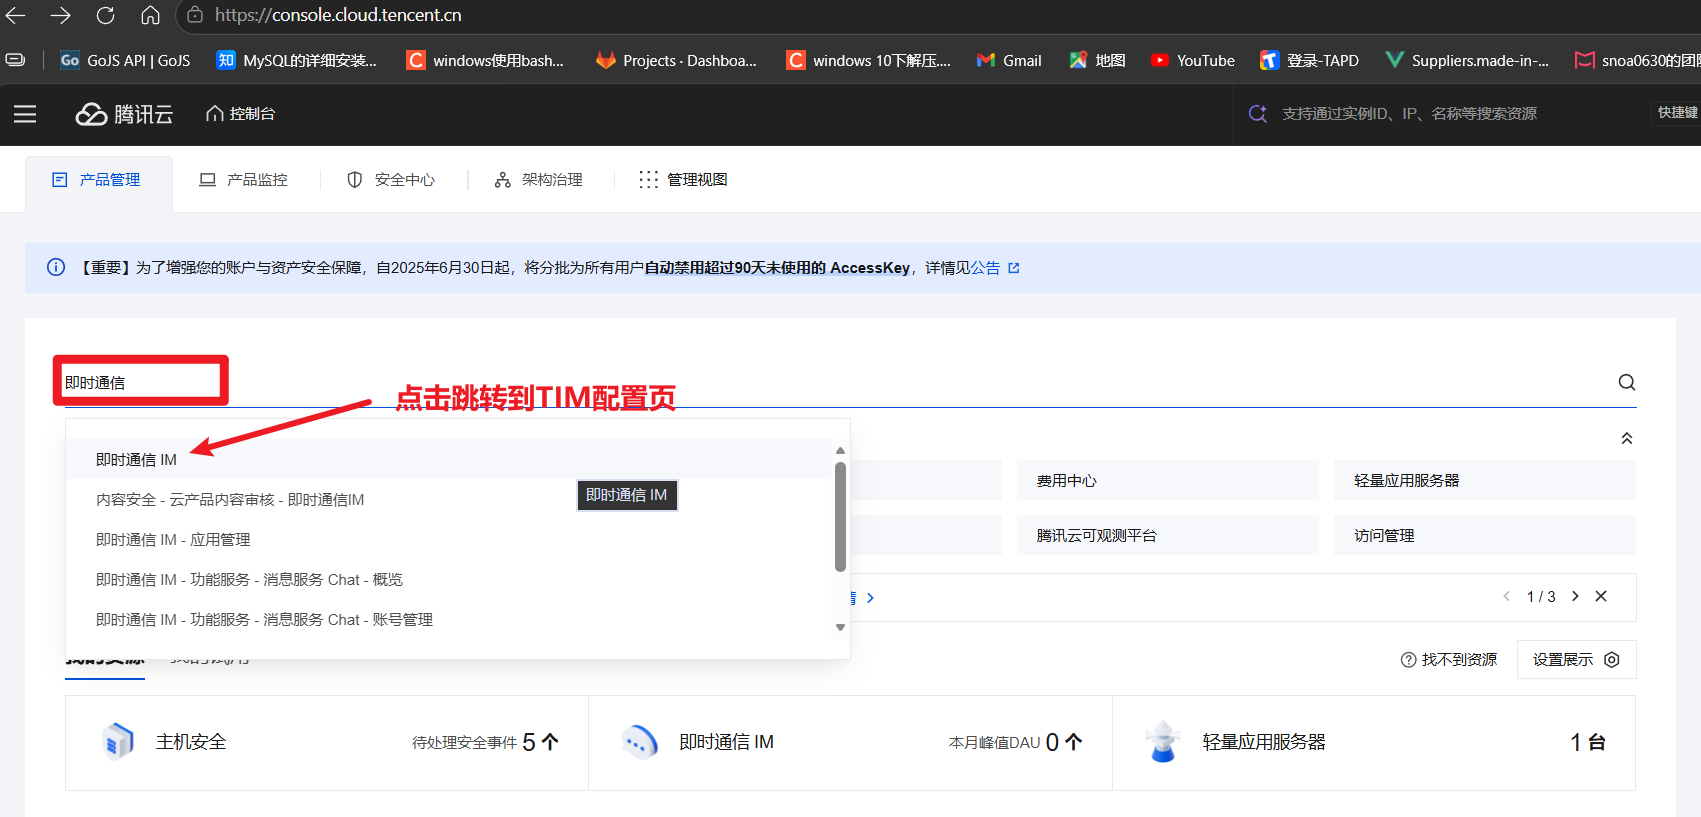Open the 控制台 console home link

pos(240,114)
